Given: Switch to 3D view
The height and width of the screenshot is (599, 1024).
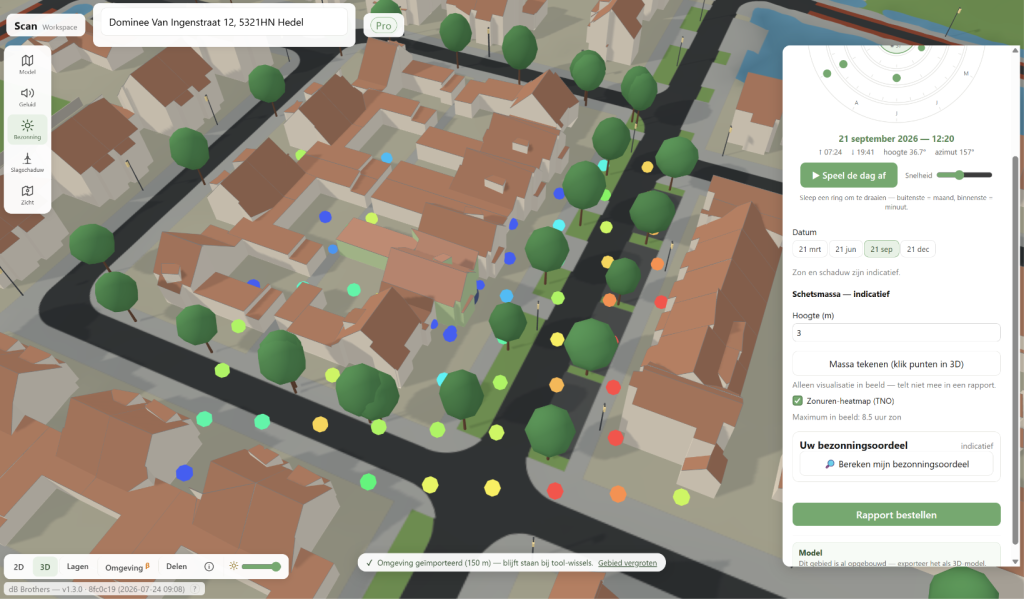Looking at the screenshot, I should point(45,566).
